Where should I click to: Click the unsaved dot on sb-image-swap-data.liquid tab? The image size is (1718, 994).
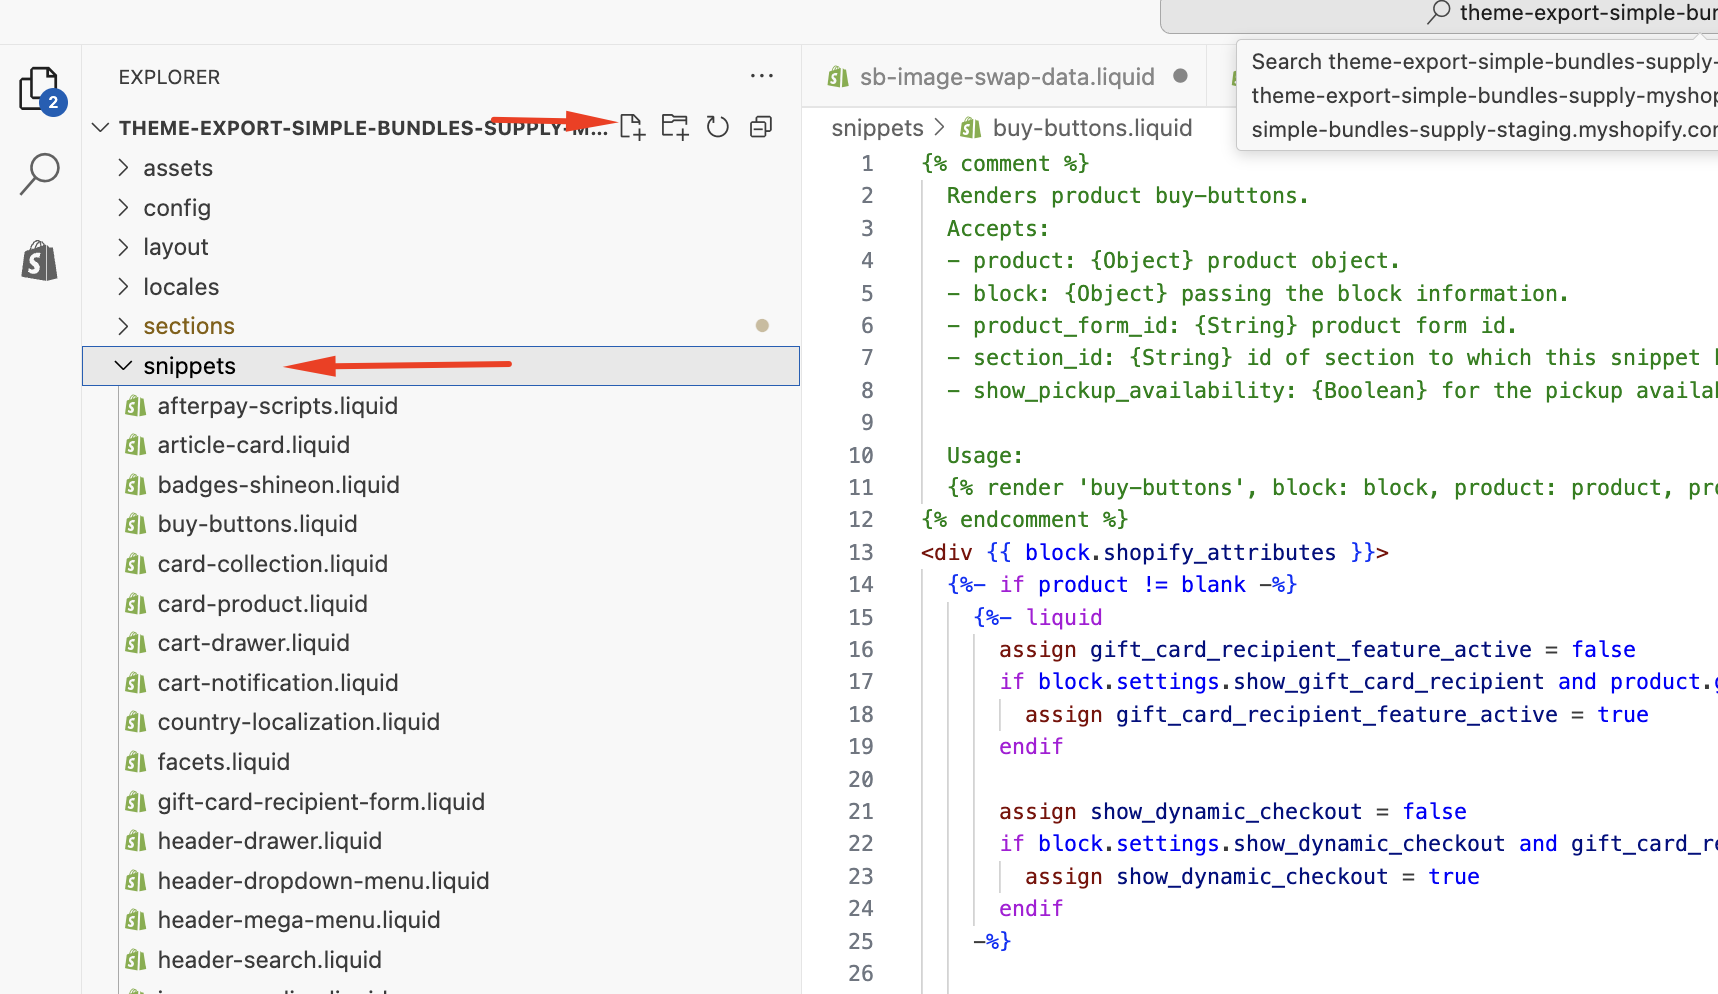click(x=1180, y=76)
